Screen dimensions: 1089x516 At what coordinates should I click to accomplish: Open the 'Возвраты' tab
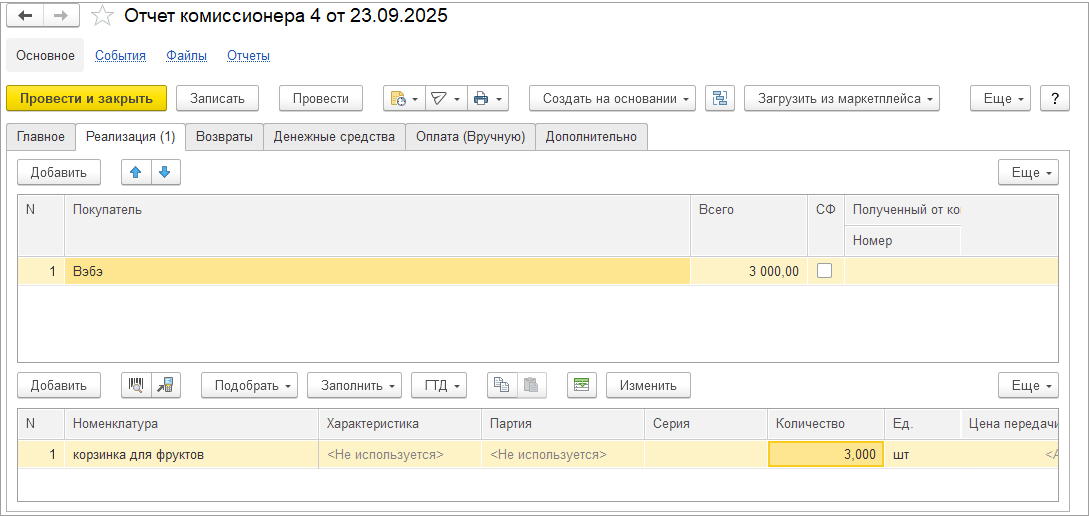click(224, 137)
